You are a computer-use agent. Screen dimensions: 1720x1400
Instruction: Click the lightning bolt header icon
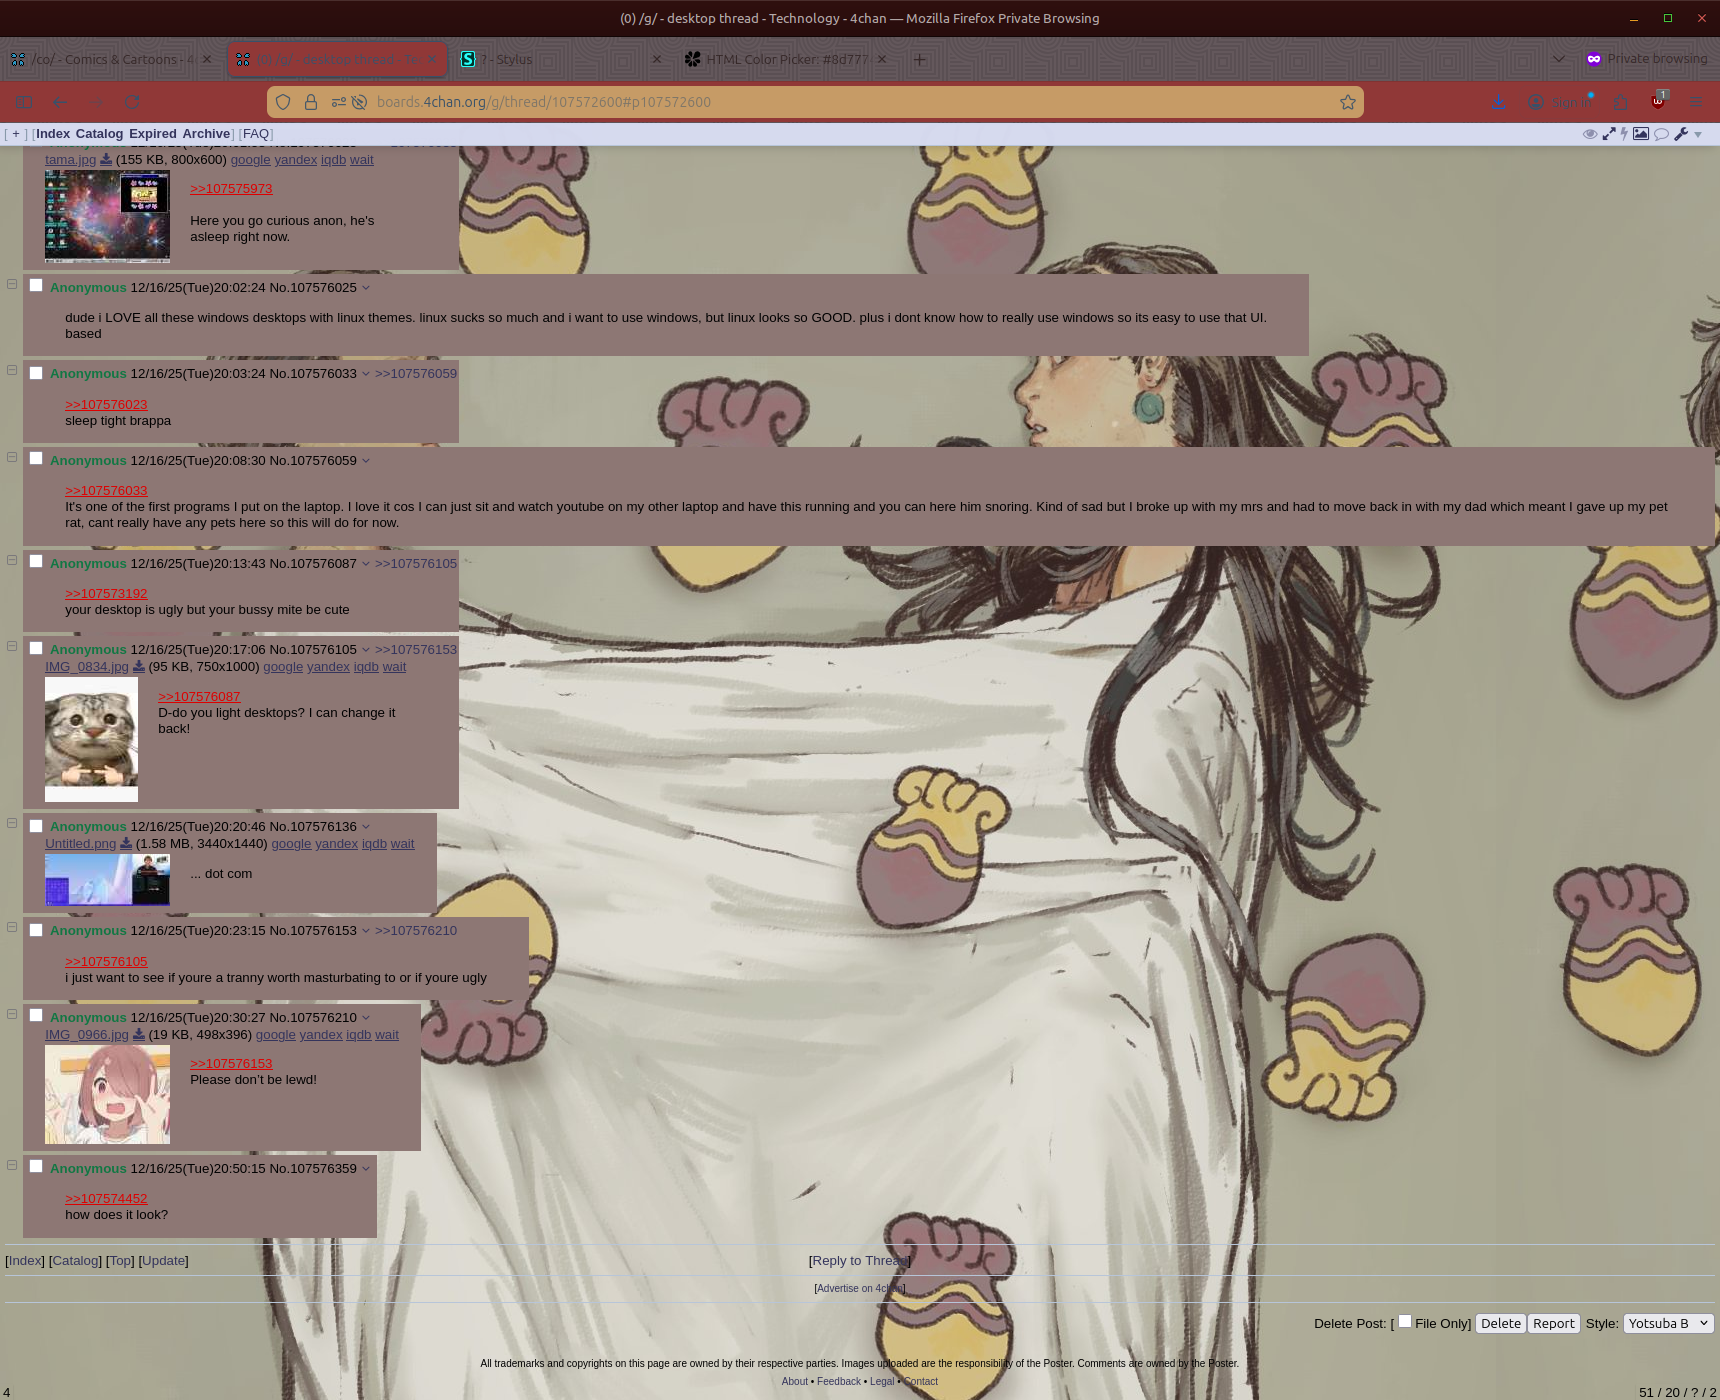click(x=1624, y=134)
